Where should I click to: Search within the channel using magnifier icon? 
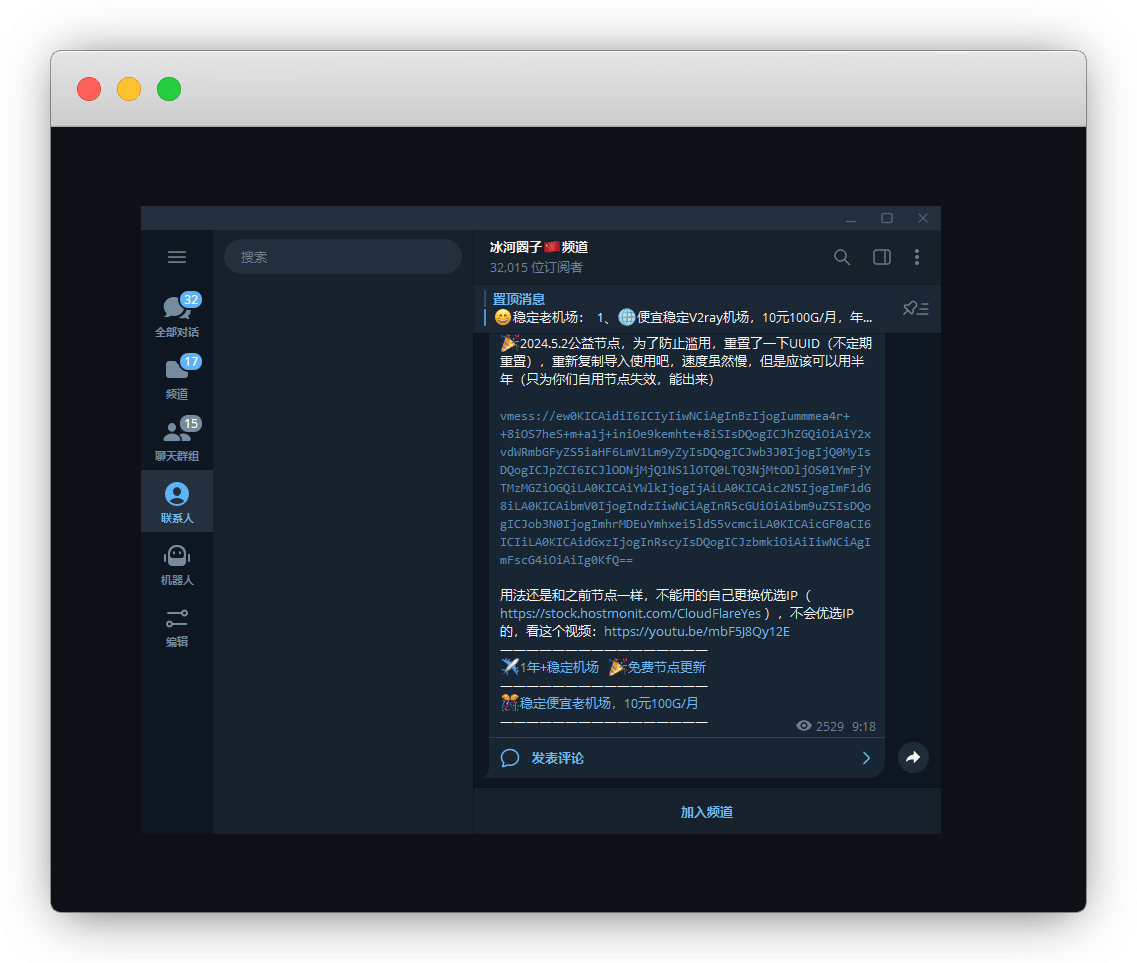click(842, 257)
